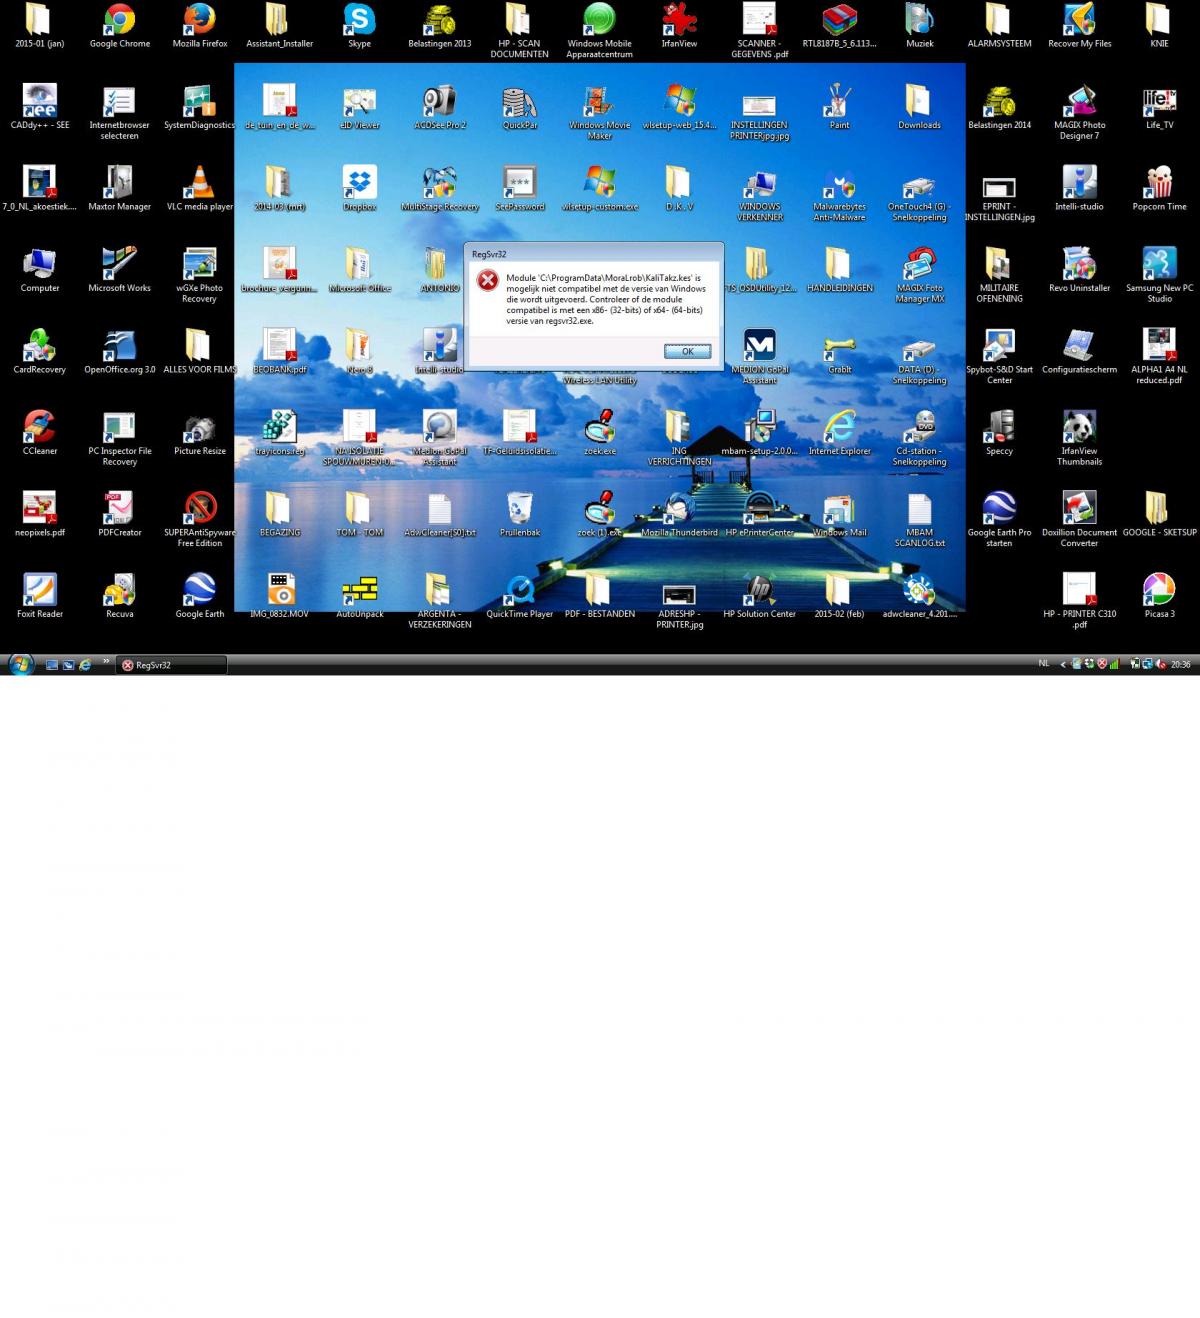
Task: Open MAGIX Photo Designer 7
Action: coord(1079,112)
